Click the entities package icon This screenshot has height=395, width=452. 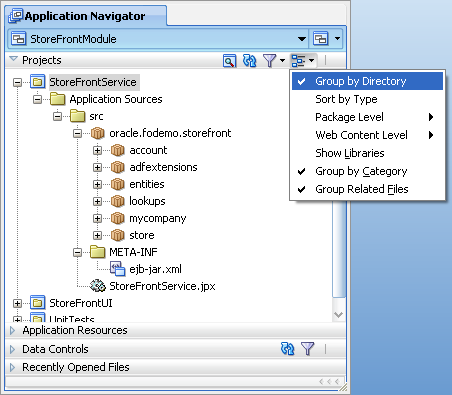click(118, 184)
